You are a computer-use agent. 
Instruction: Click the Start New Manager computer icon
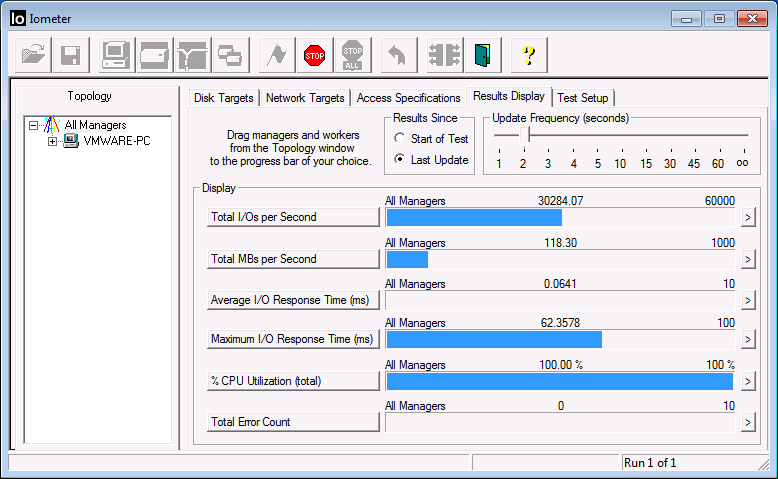[x=116, y=55]
